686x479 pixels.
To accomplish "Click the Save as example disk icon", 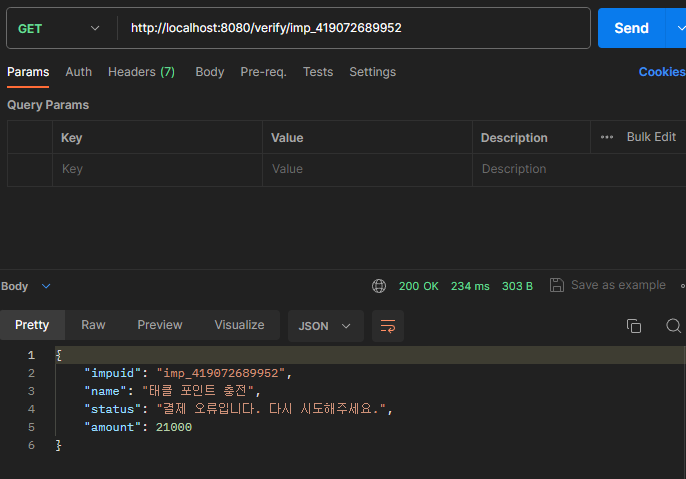I will [x=556, y=285].
